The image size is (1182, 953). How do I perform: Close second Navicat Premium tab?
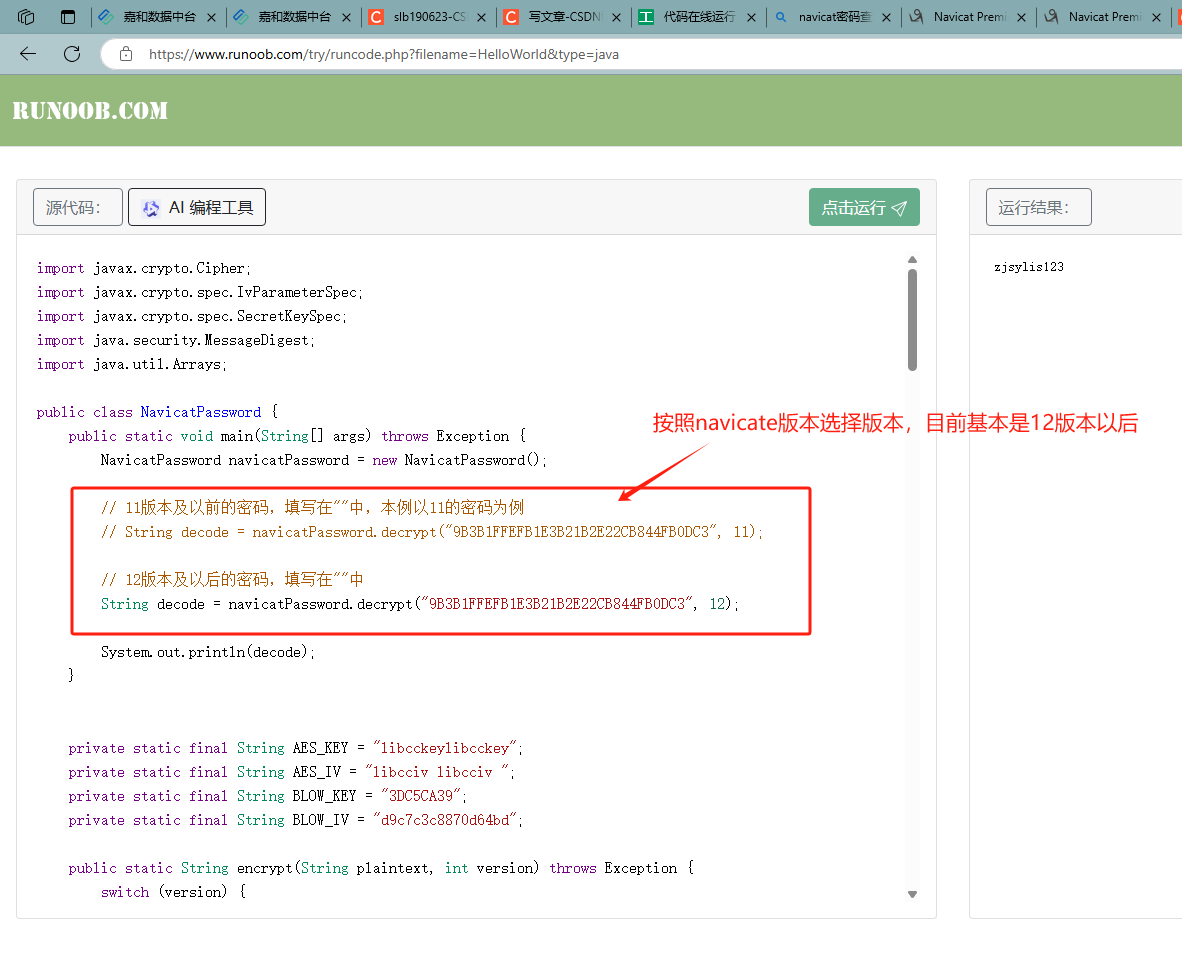click(x=1156, y=17)
